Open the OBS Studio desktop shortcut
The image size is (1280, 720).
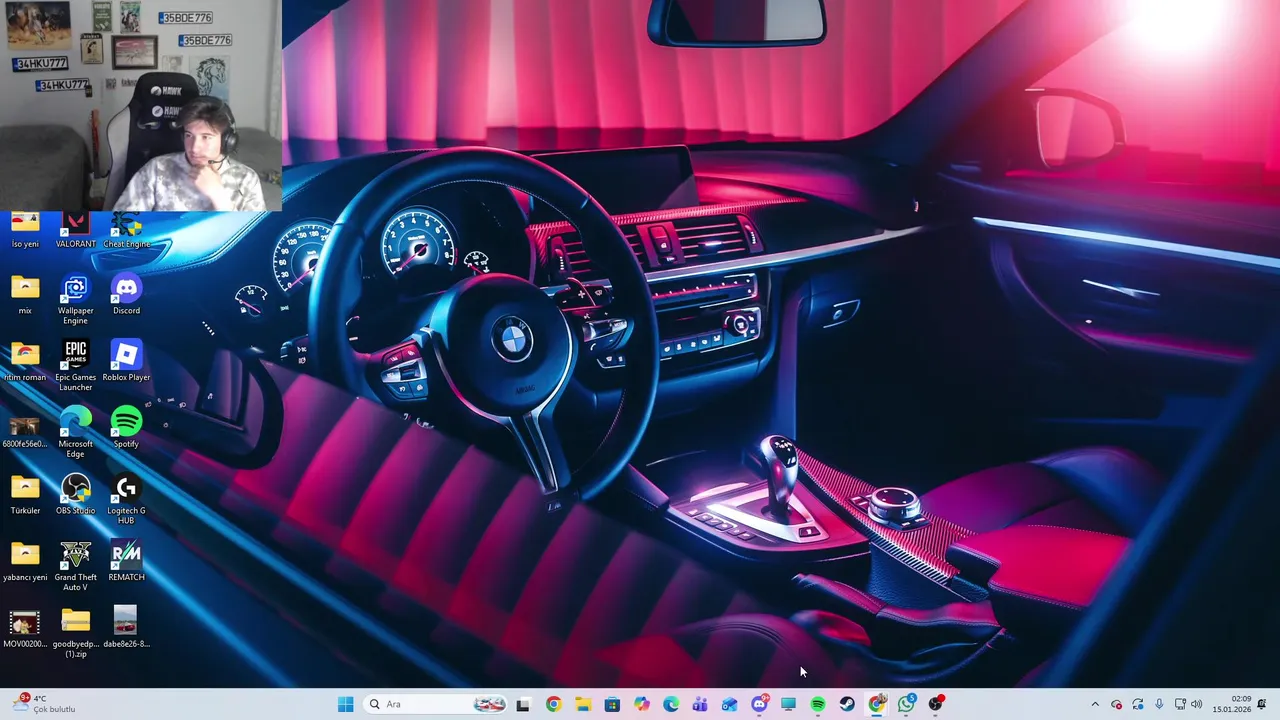pyautogui.click(x=75, y=495)
